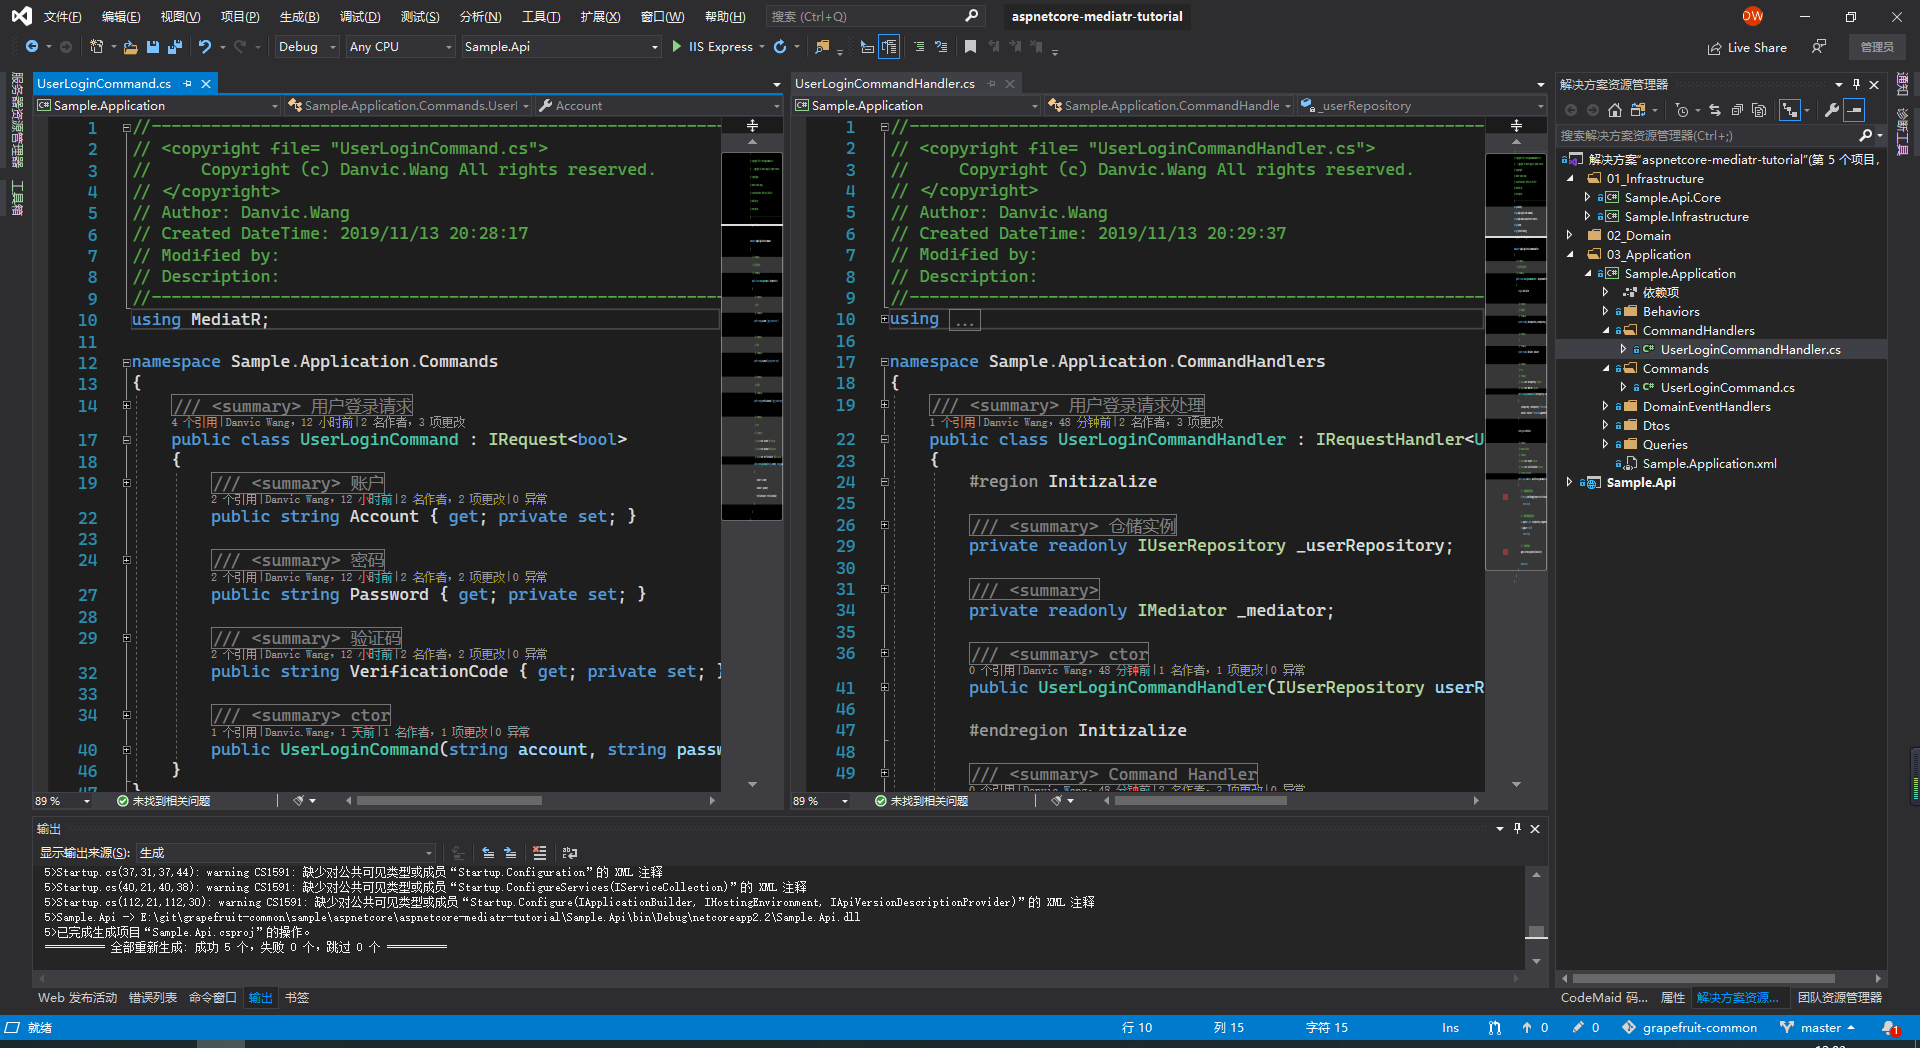Switch to UserLoginCommandHandler.cs tab
Image resolution: width=1920 pixels, height=1048 pixels.
885,84
